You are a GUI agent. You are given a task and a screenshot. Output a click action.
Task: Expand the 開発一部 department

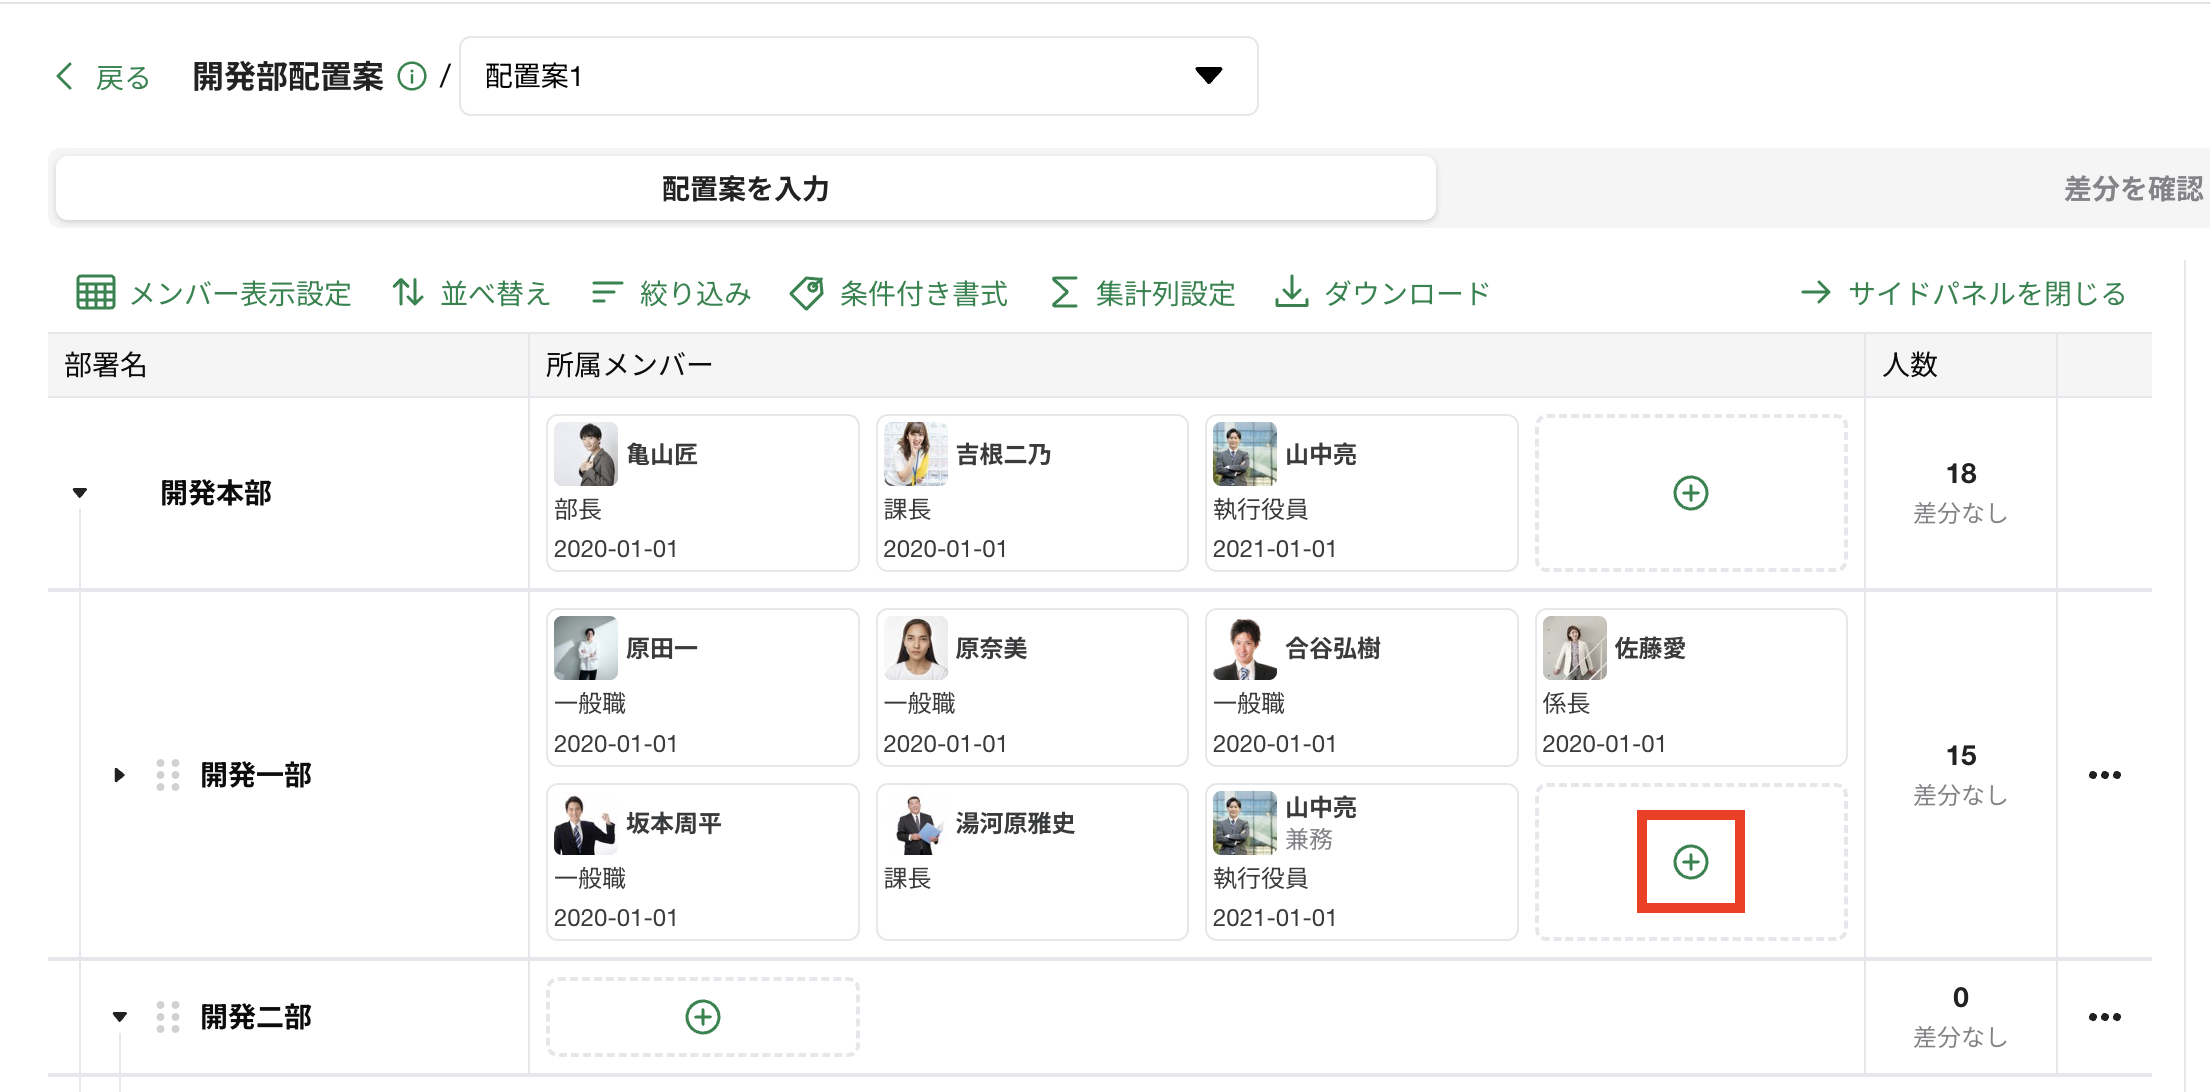[119, 775]
